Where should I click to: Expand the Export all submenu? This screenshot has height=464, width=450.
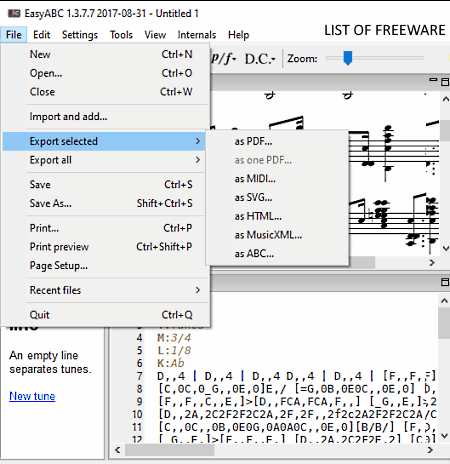click(106, 160)
